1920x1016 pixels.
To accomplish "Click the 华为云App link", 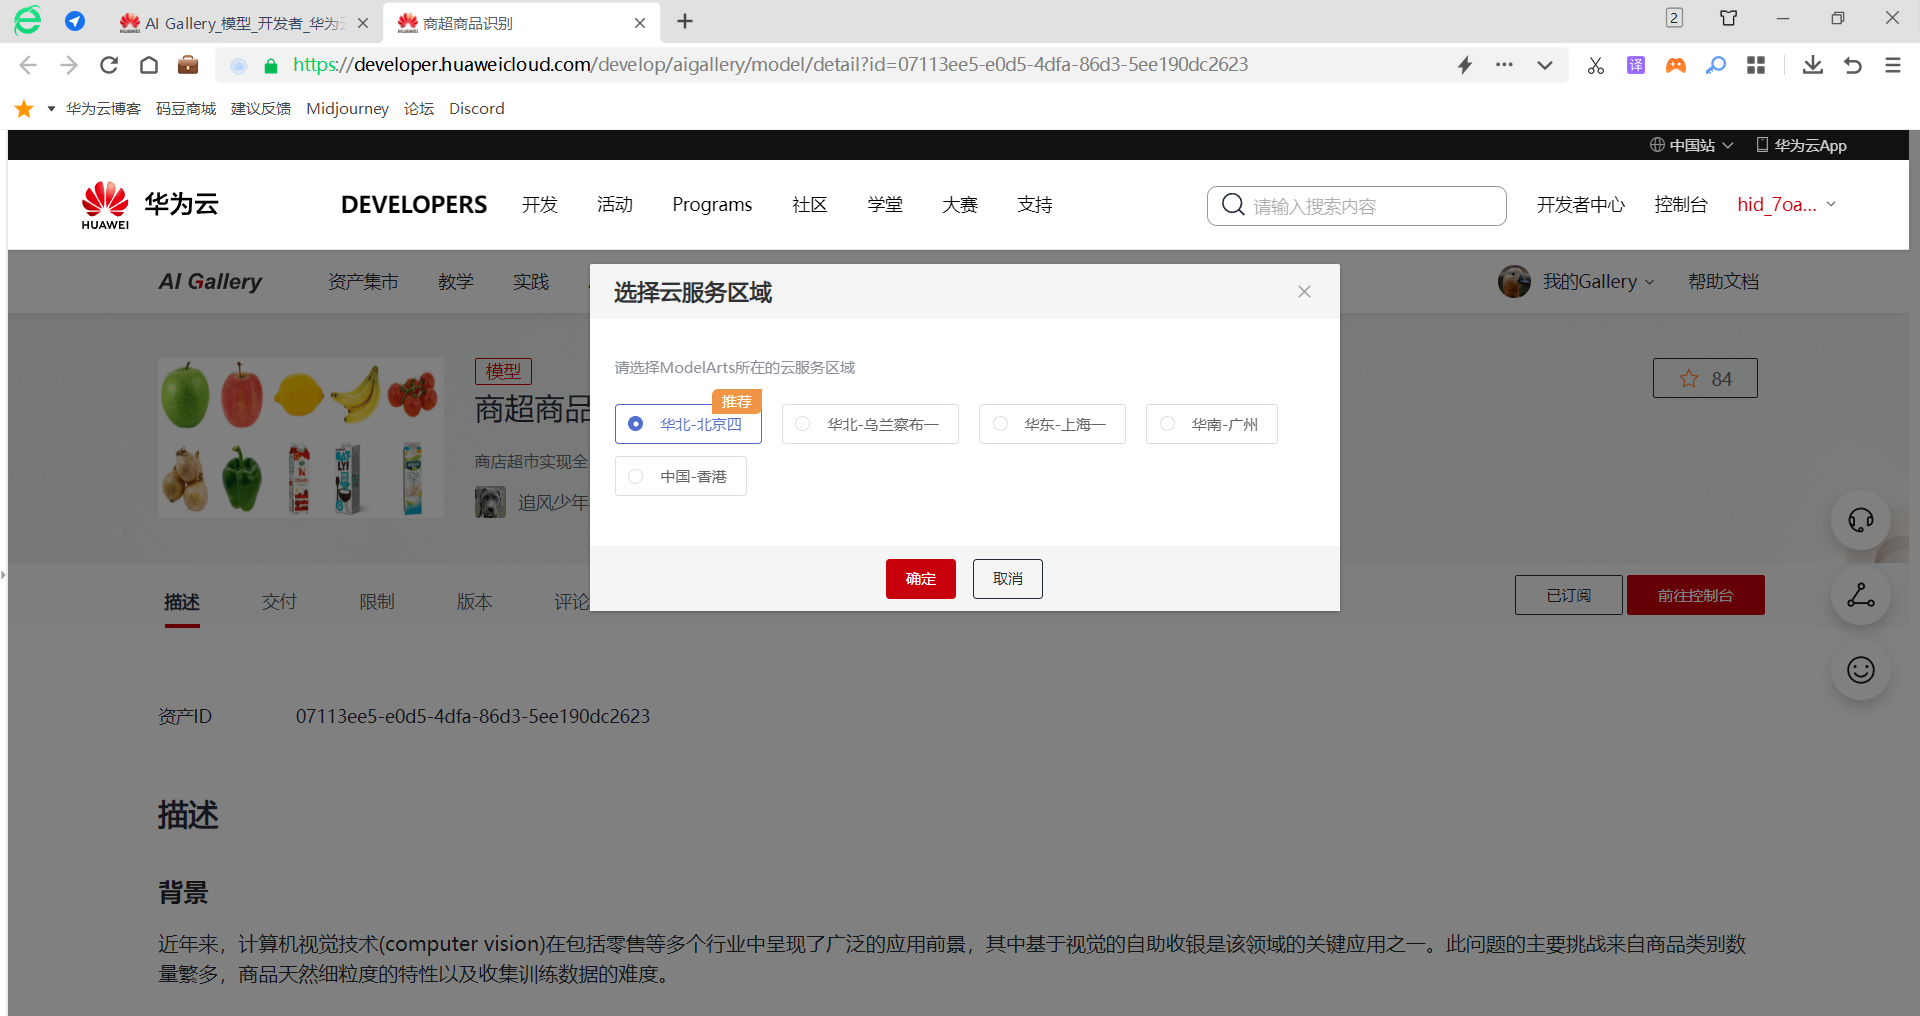I will [x=1802, y=146].
